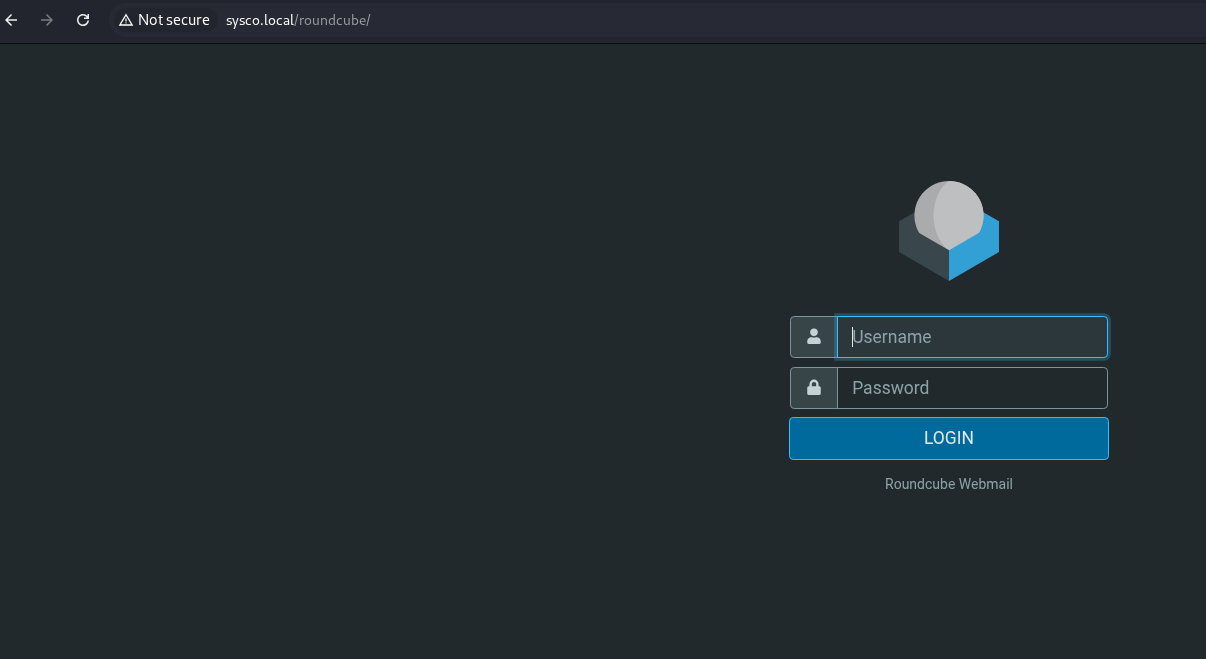
Task: Go back using the browser back arrow
Action: pyautogui.click(x=12, y=20)
